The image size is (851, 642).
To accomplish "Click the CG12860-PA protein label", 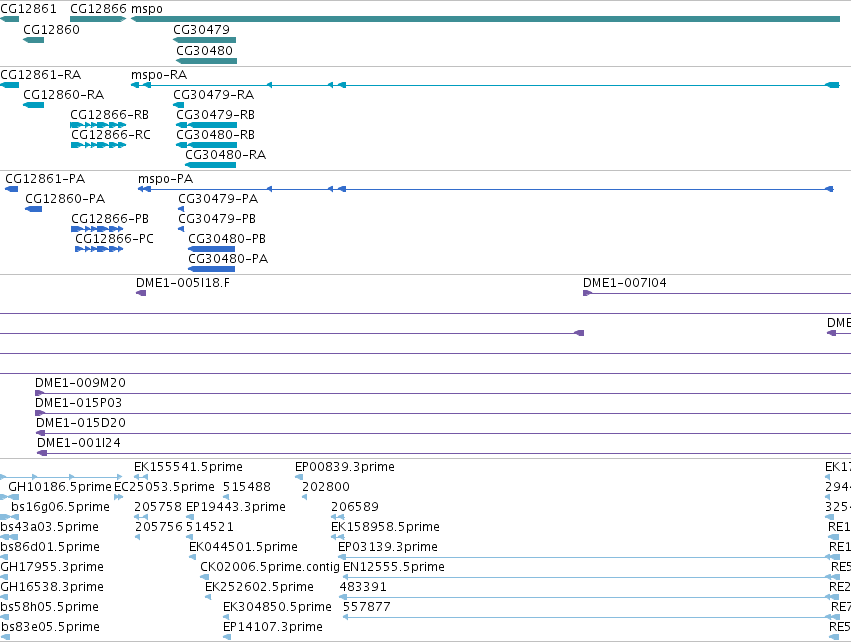I will [65, 199].
